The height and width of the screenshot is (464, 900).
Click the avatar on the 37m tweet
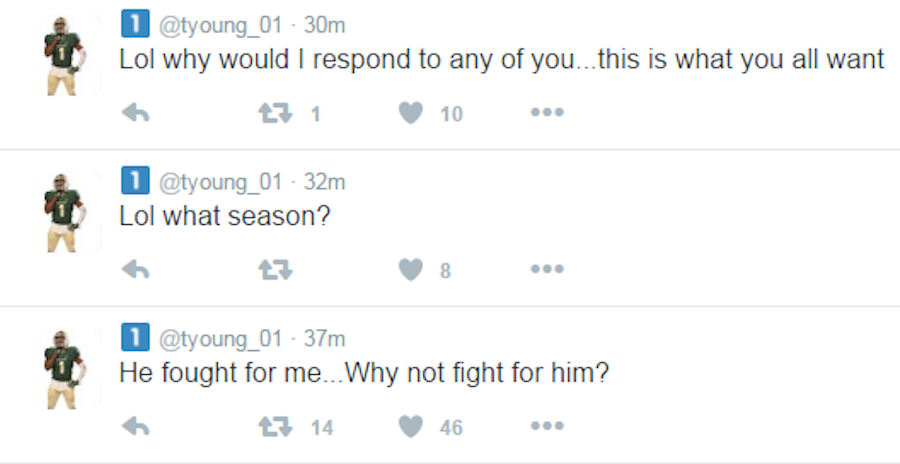click(x=62, y=370)
